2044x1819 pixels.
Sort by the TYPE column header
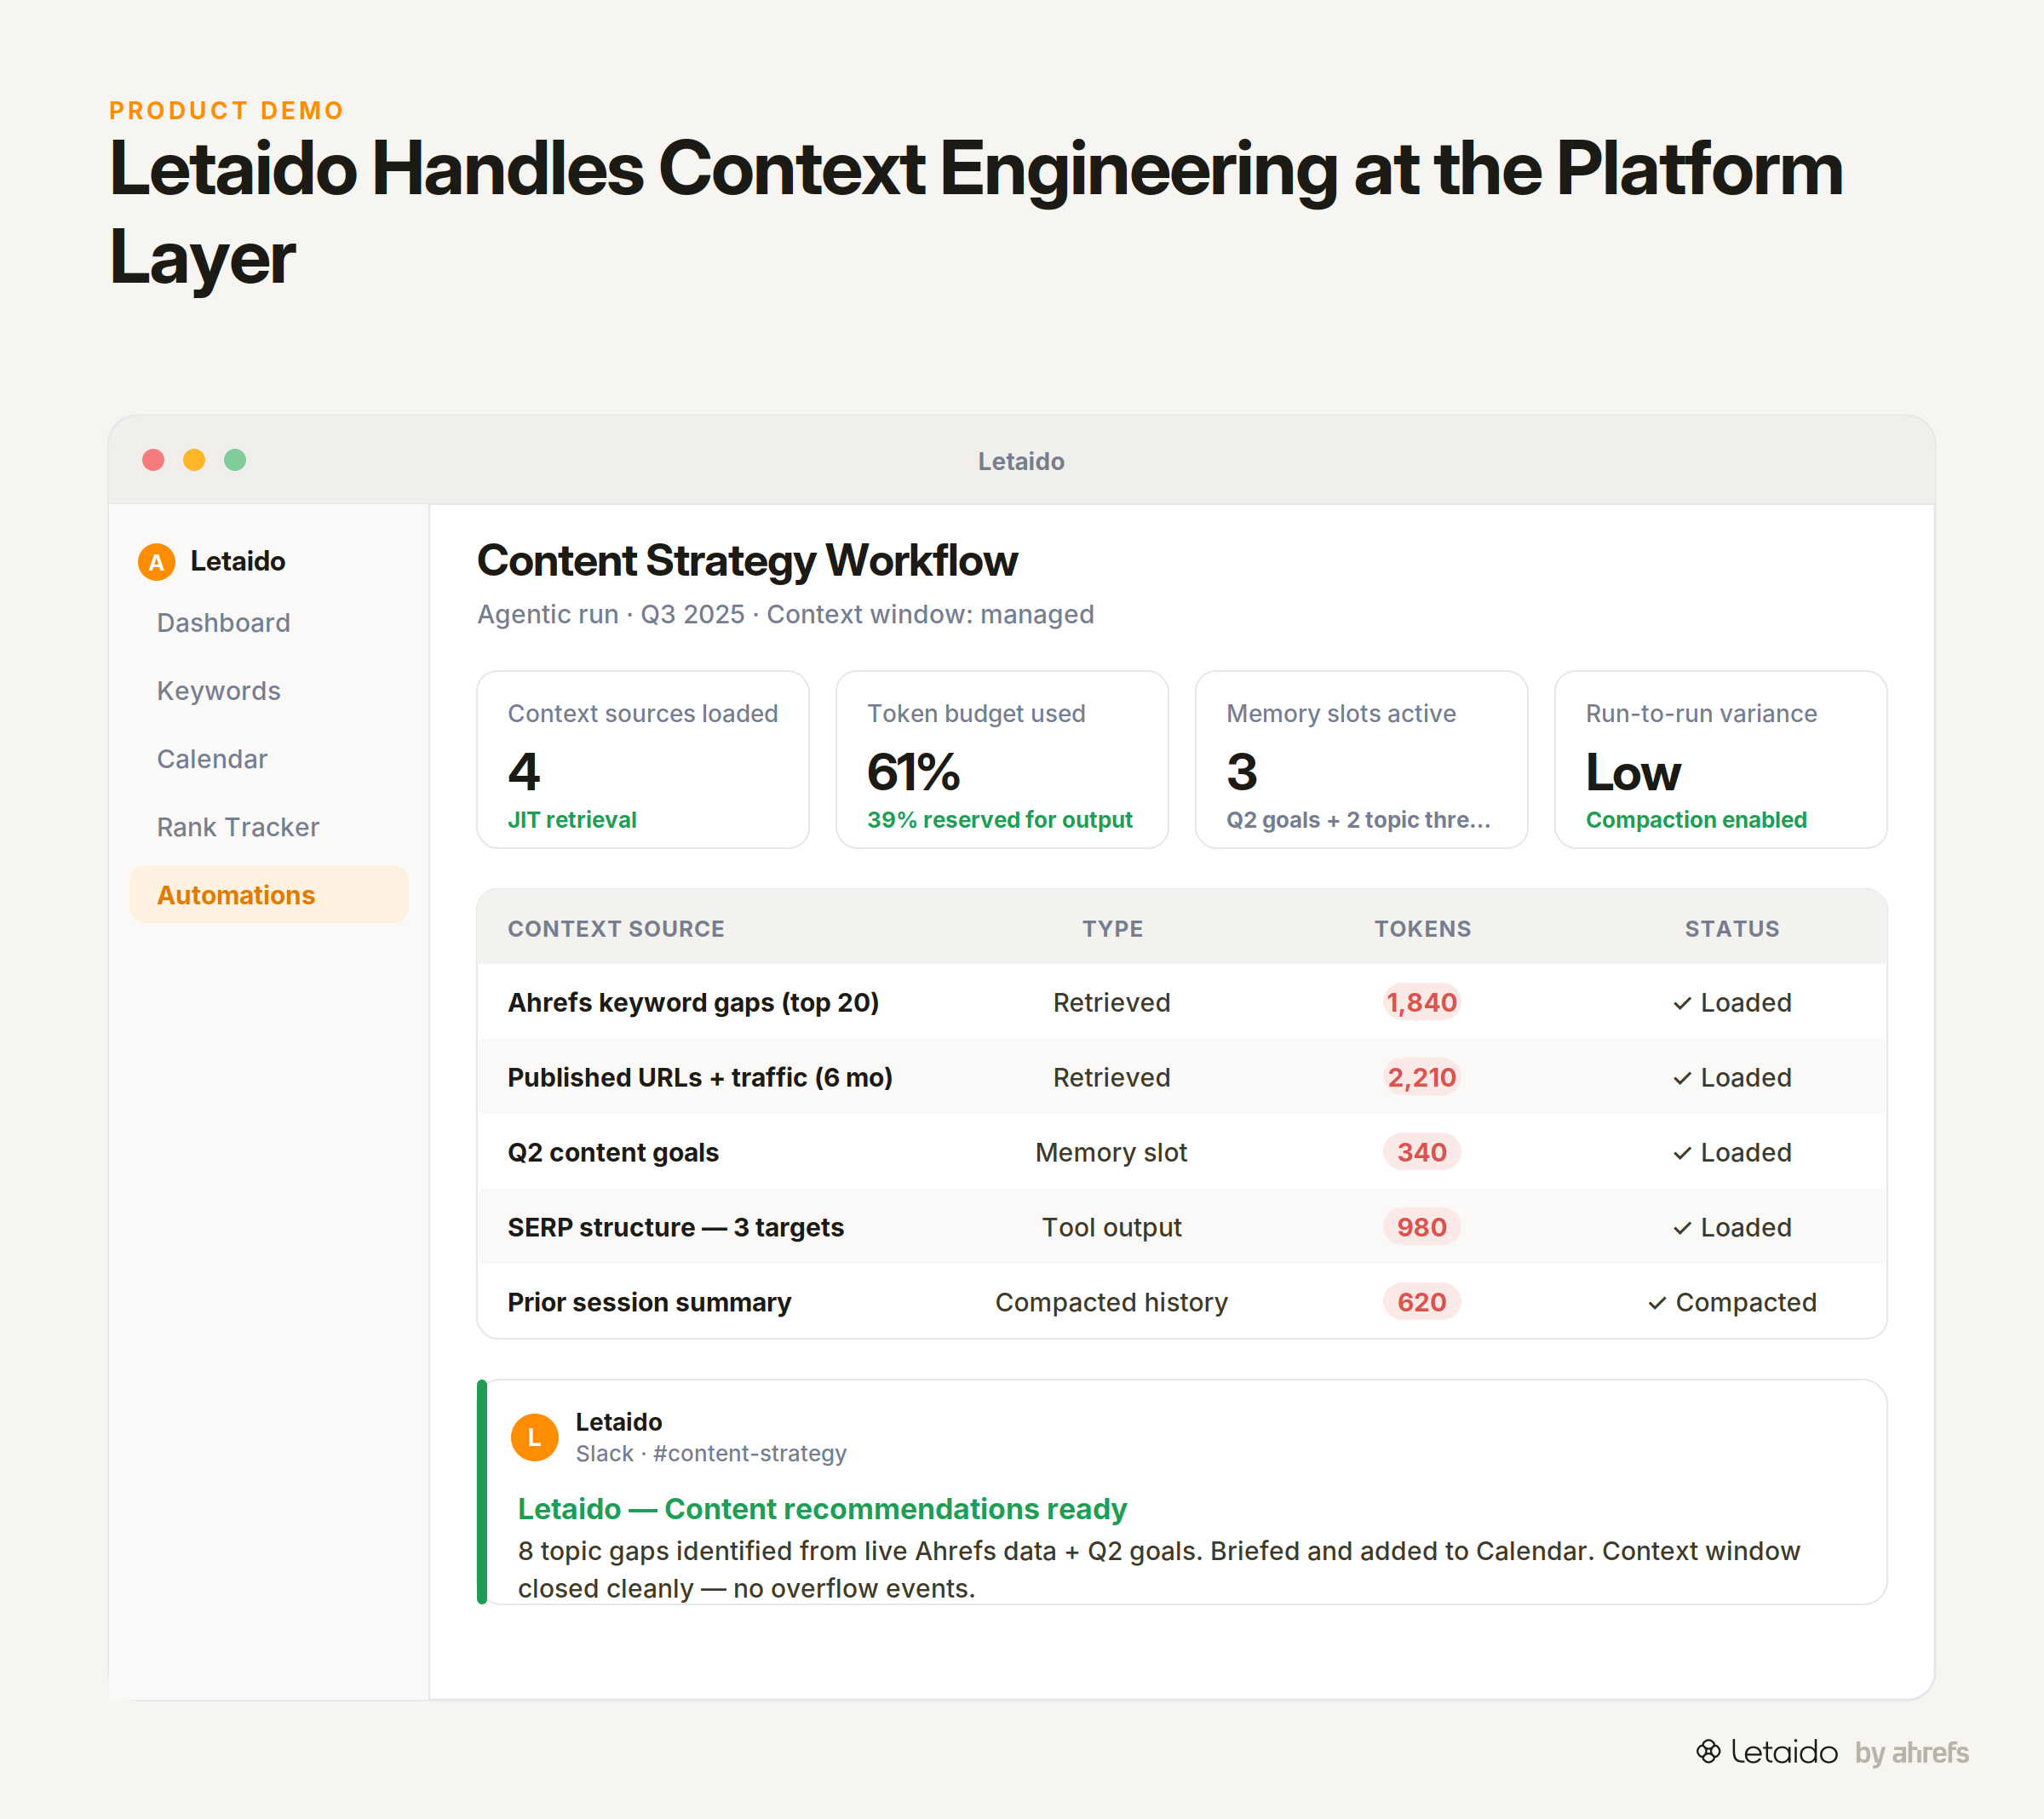click(x=1112, y=929)
